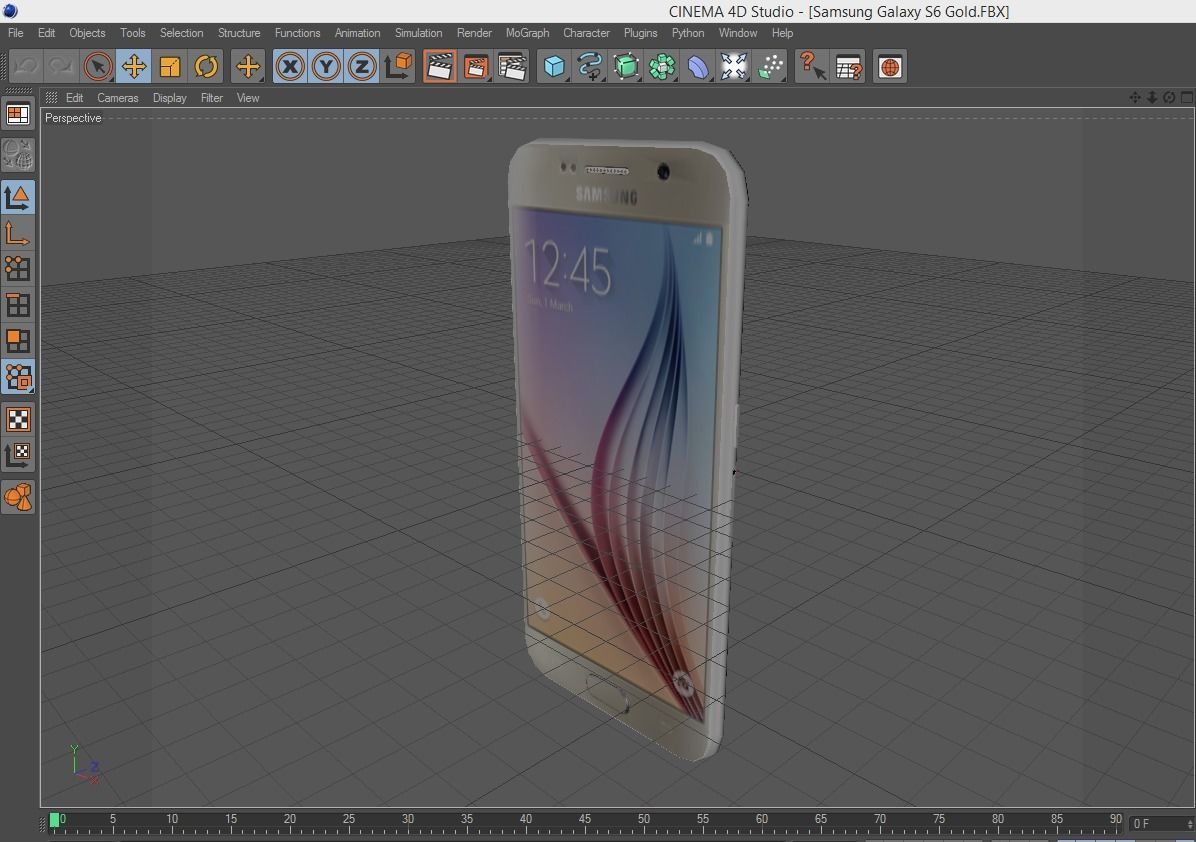The width and height of the screenshot is (1196, 842).
Task: Open the Objects menu
Action: tap(87, 33)
